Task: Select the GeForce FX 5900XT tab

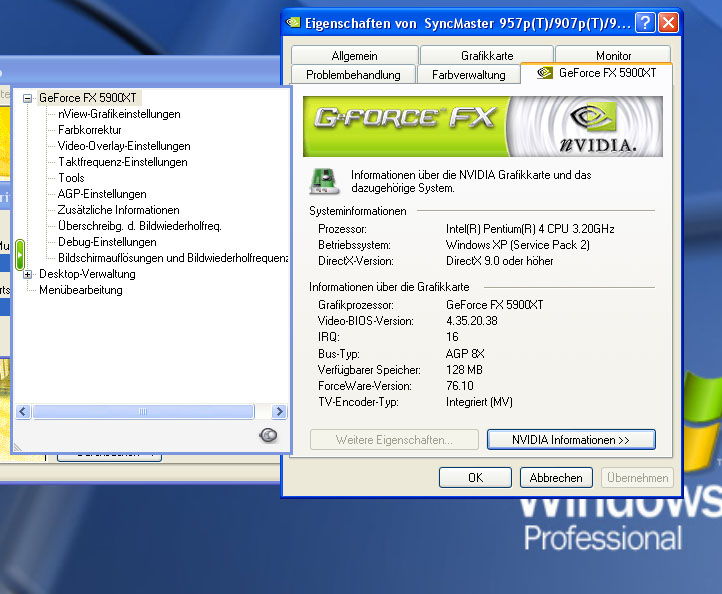Action: pos(597,73)
